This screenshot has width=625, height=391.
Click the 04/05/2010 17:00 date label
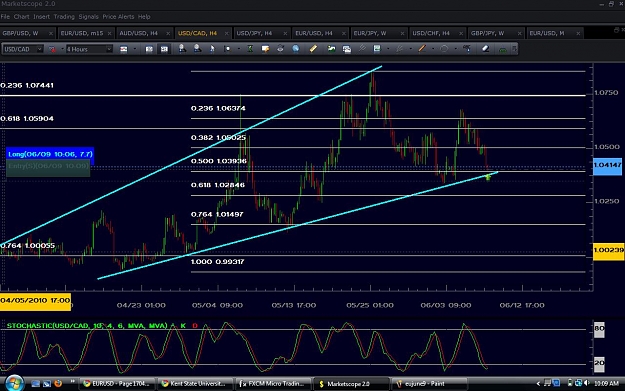35,301
